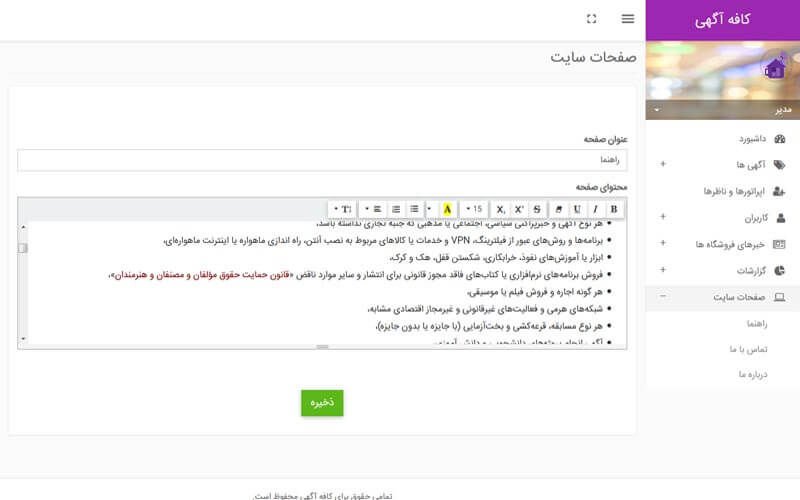Open the راهنما sub-page link in the sidebar
Image resolution: width=800 pixels, height=500 pixels.
point(757,323)
